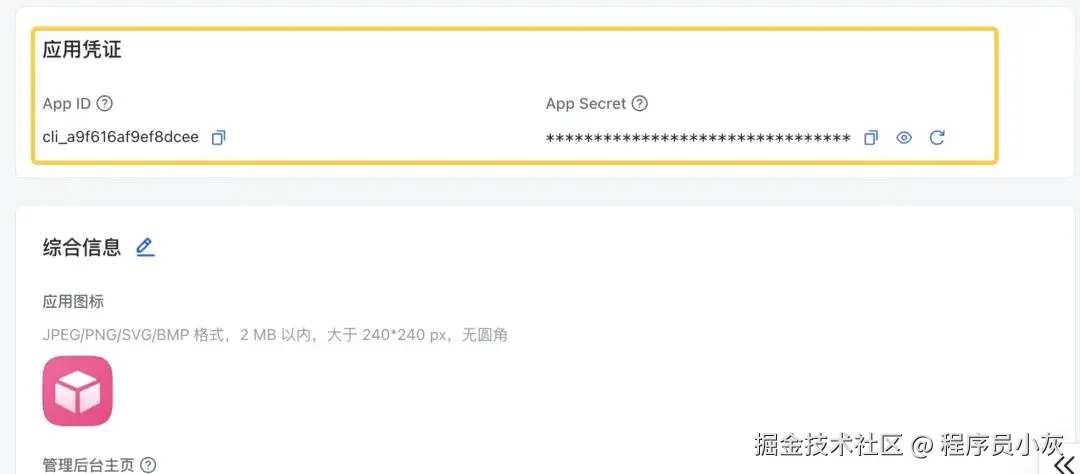Copy the App Secret value
Image resolution: width=1080 pixels, height=474 pixels.
[871, 138]
